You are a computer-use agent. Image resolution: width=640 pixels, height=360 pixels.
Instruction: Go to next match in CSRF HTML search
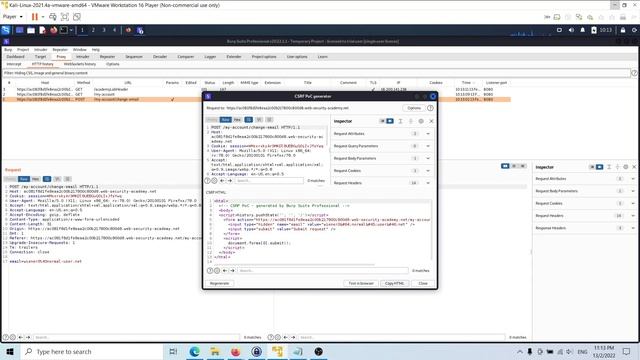[x=232, y=271]
